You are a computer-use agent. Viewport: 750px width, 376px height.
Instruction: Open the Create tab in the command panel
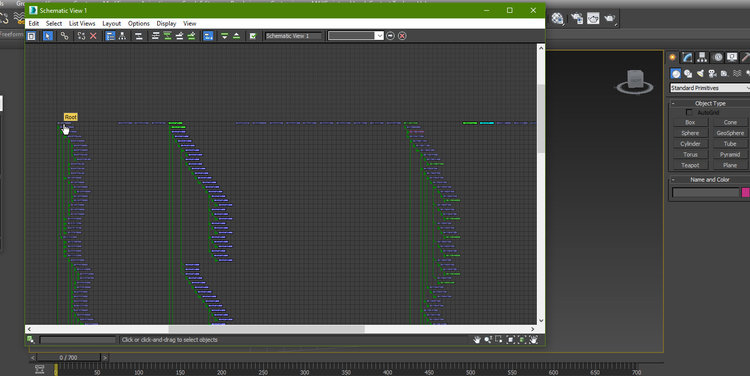(x=673, y=57)
